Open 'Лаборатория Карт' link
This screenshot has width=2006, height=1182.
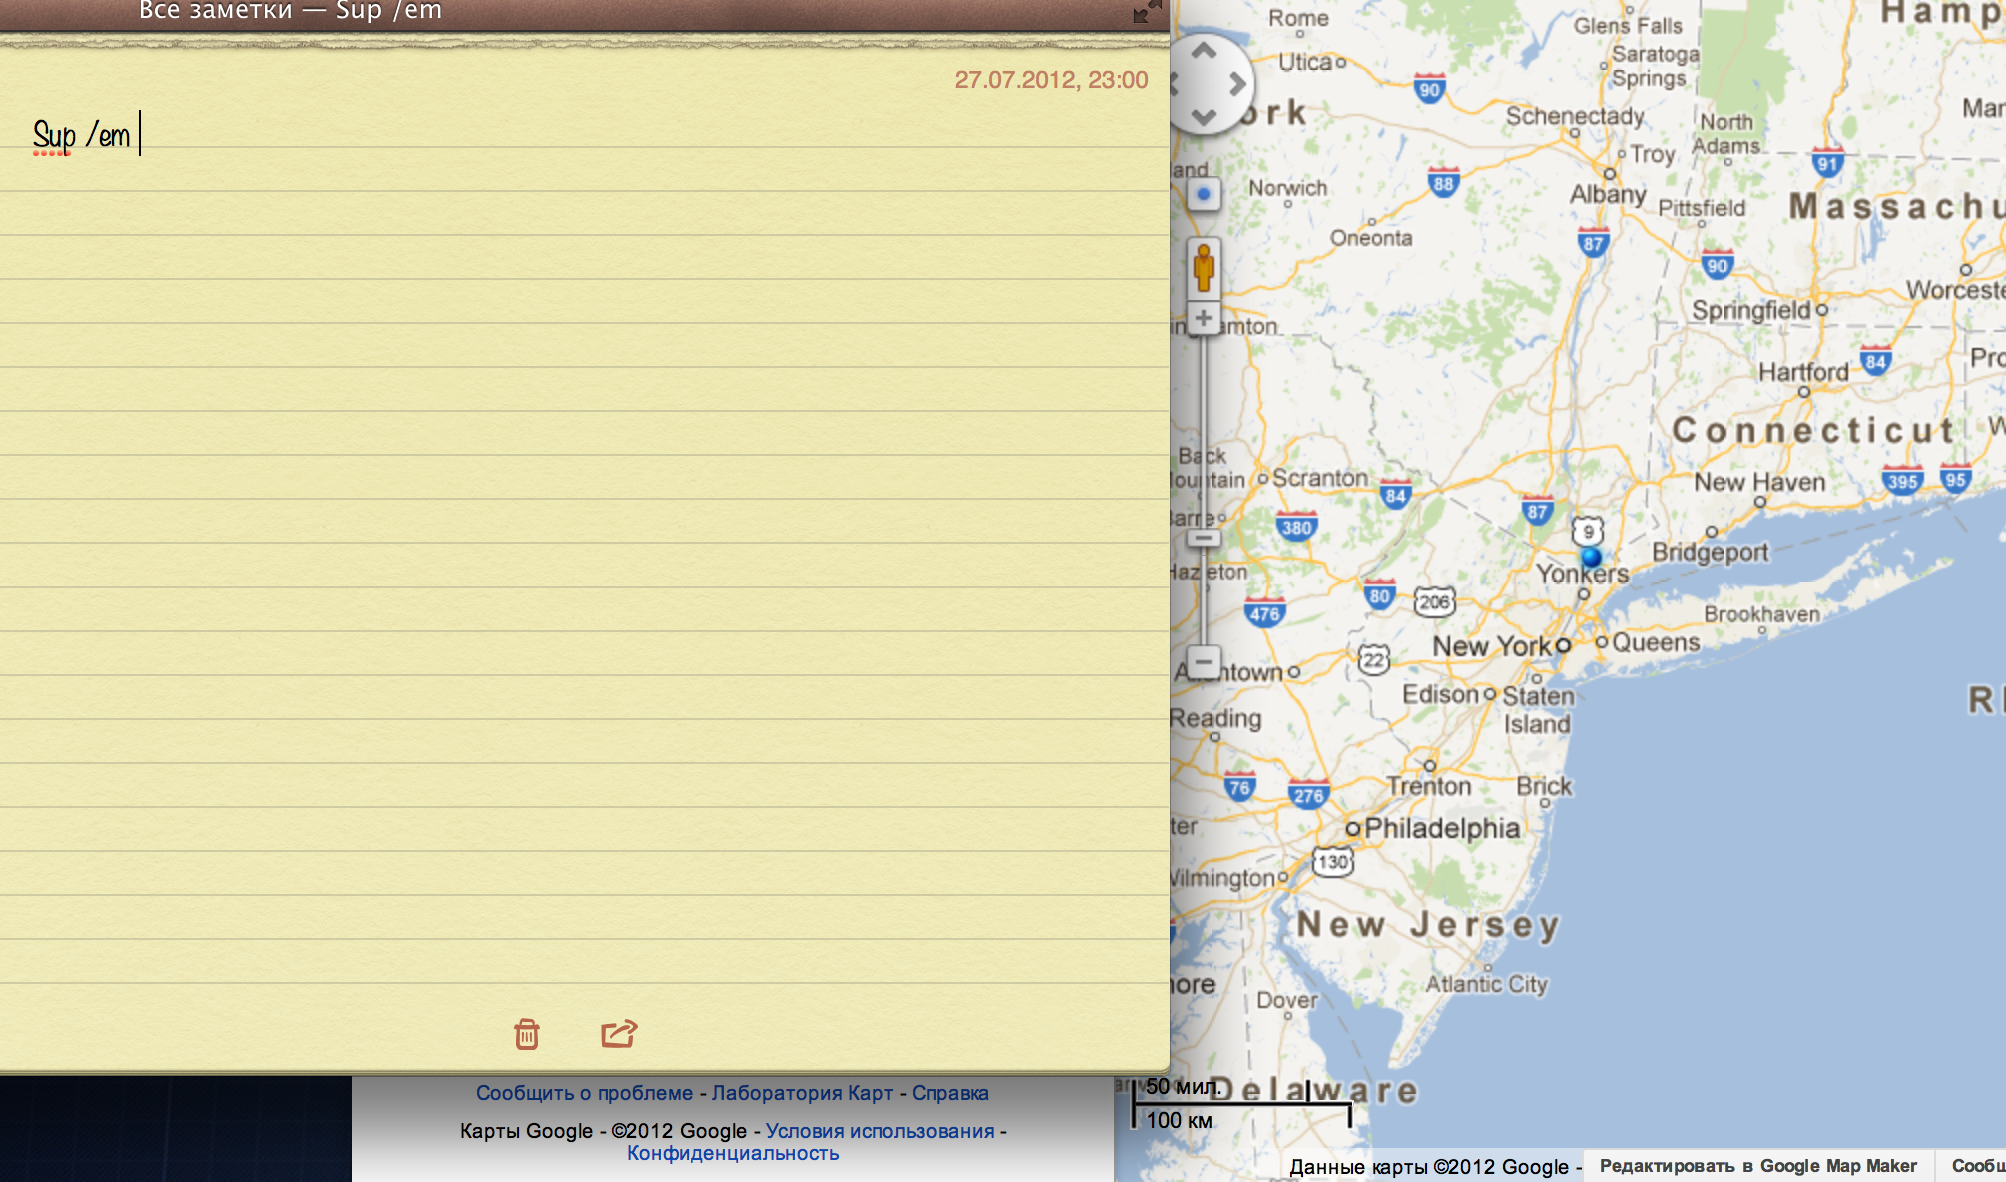[802, 1093]
